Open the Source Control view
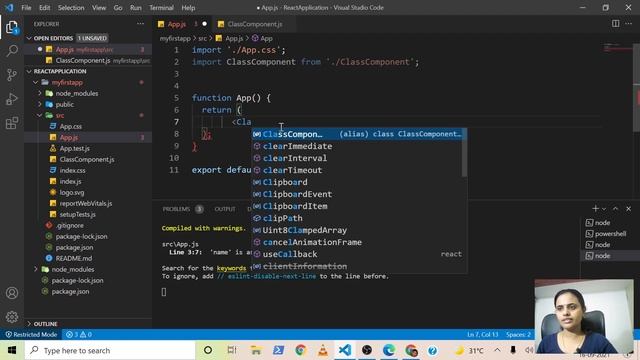The height and width of the screenshot is (360, 640). (x=12, y=75)
